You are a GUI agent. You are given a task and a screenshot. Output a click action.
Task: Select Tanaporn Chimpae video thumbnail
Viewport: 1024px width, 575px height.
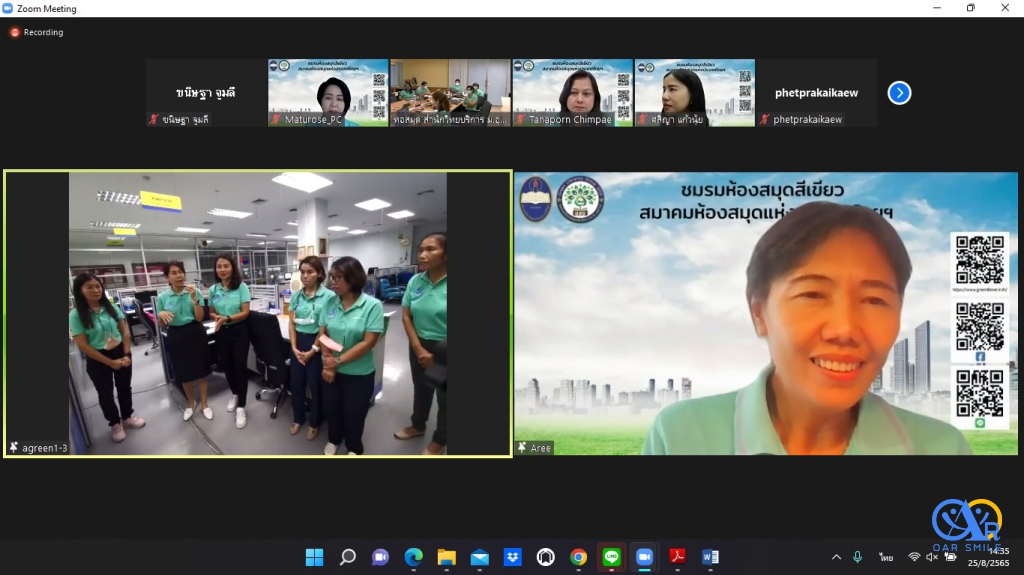(572, 92)
